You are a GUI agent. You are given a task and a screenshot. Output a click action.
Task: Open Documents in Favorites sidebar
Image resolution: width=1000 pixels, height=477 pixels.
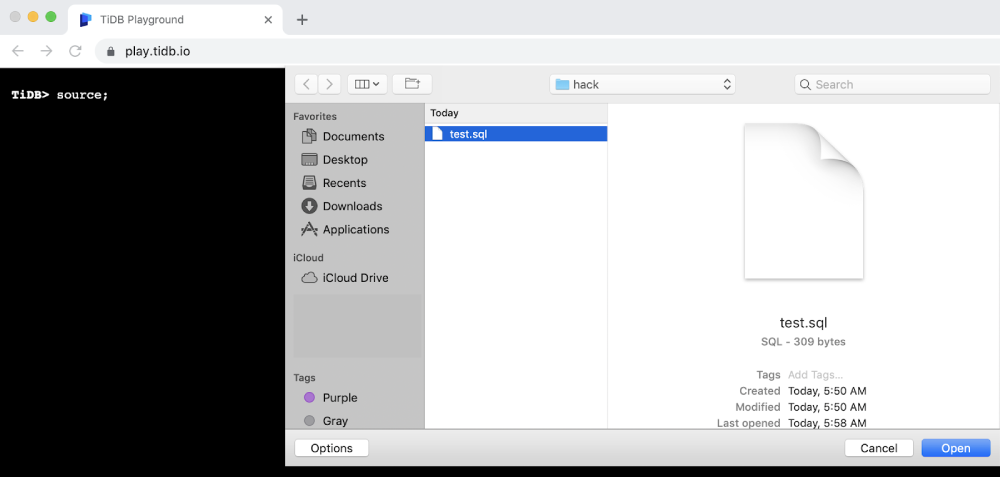pos(353,136)
